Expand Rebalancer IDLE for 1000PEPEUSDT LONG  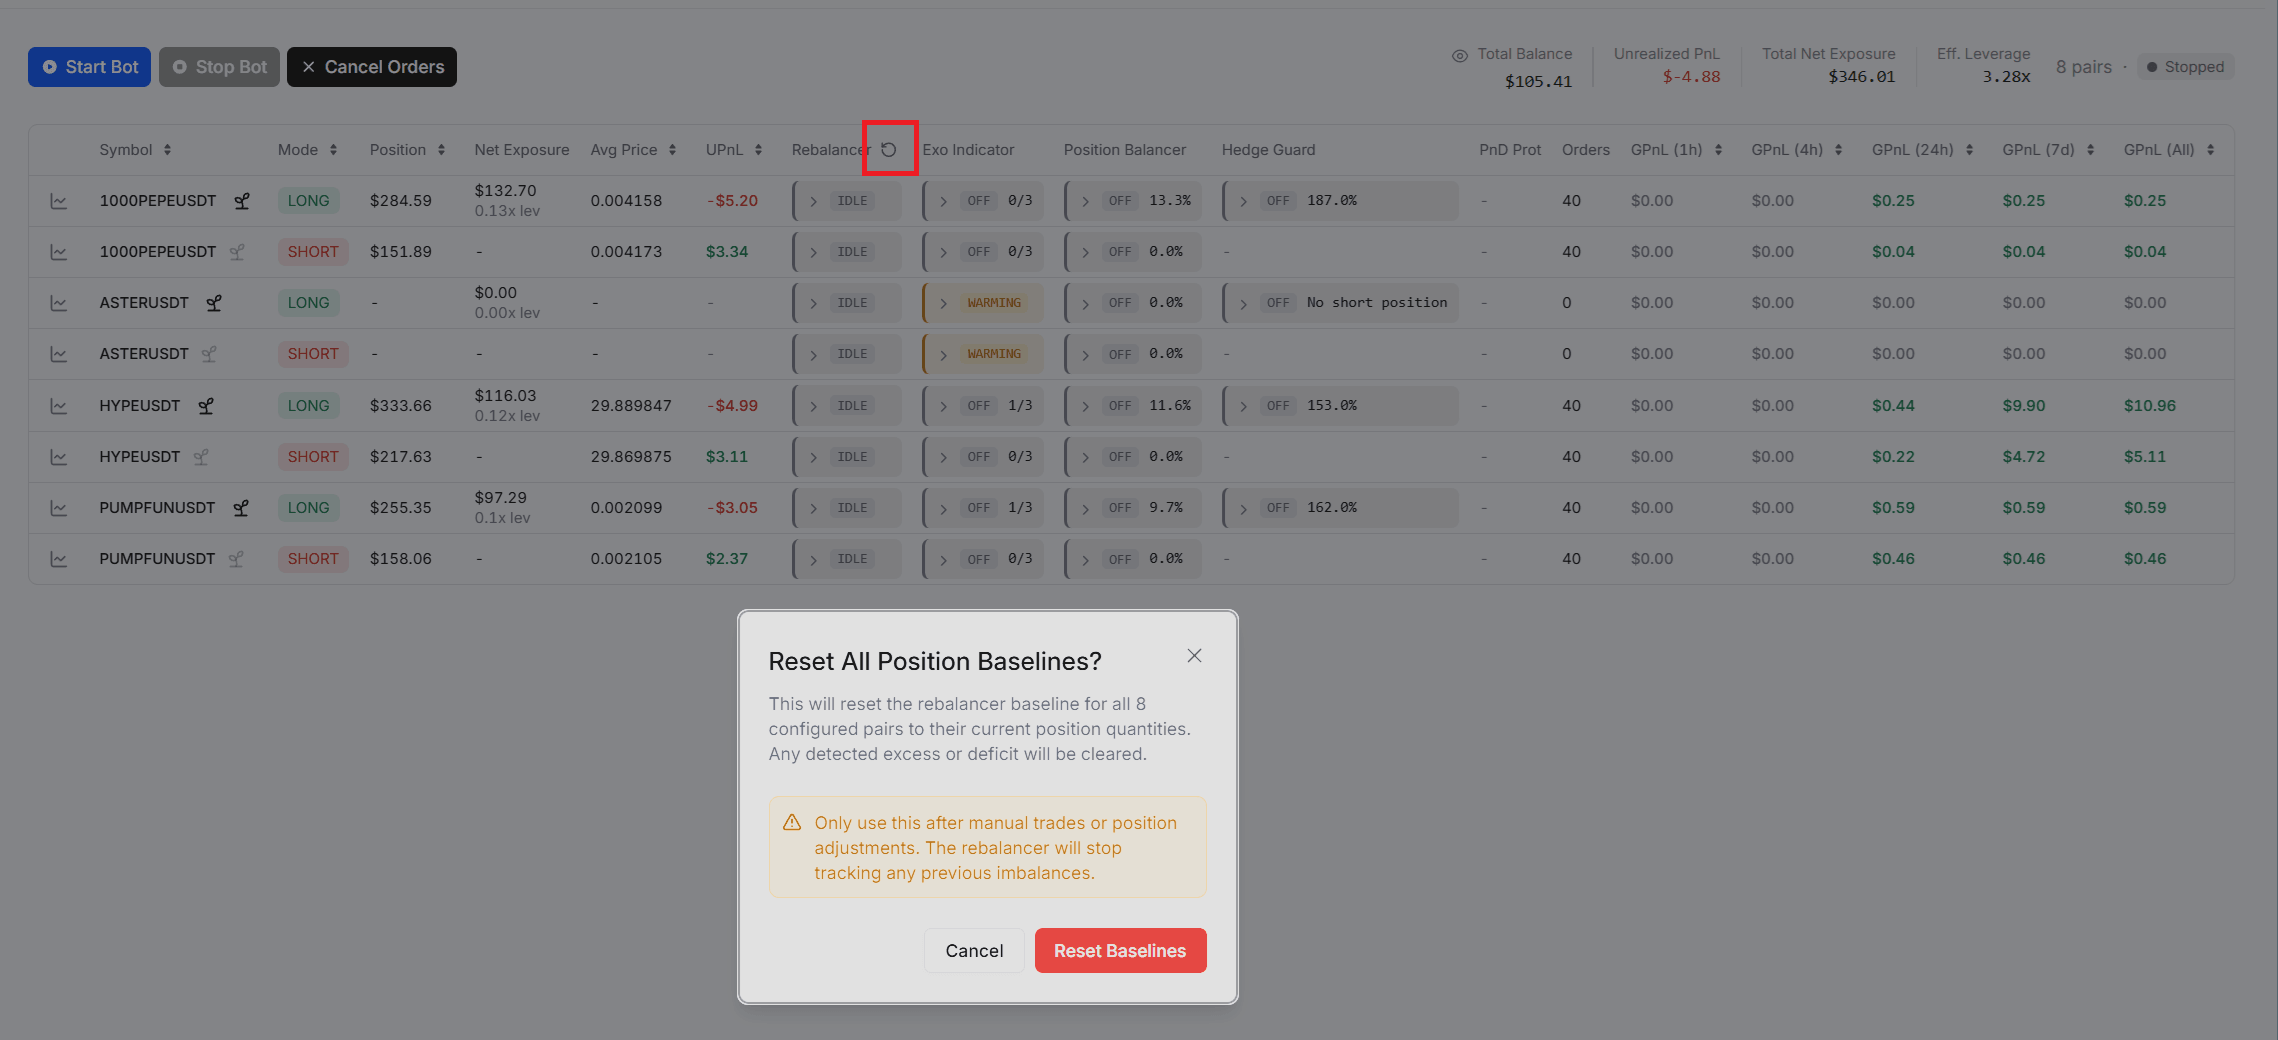[x=814, y=201]
